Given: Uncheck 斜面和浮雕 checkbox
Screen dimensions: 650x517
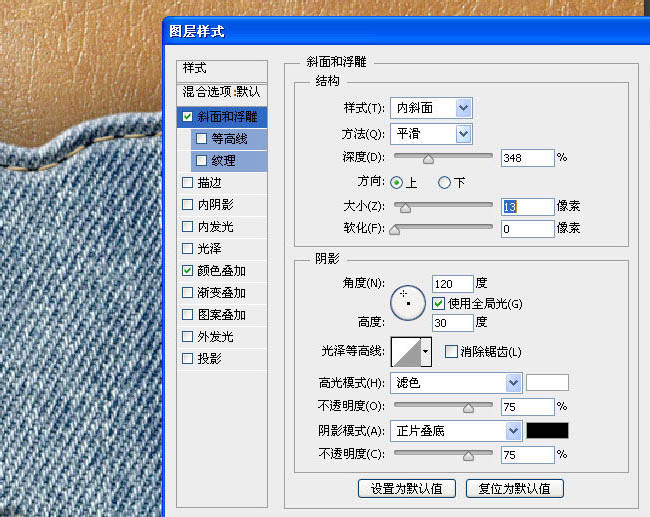Looking at the screenshot, I should click(x=187, y=117).
